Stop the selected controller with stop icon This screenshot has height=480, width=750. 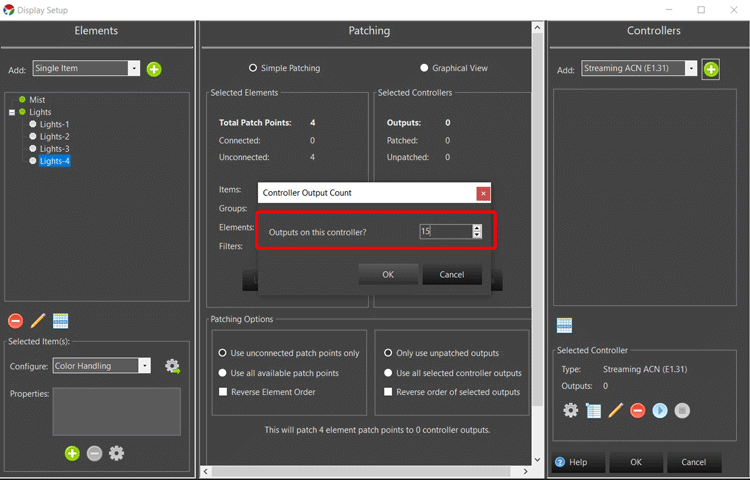682,410
